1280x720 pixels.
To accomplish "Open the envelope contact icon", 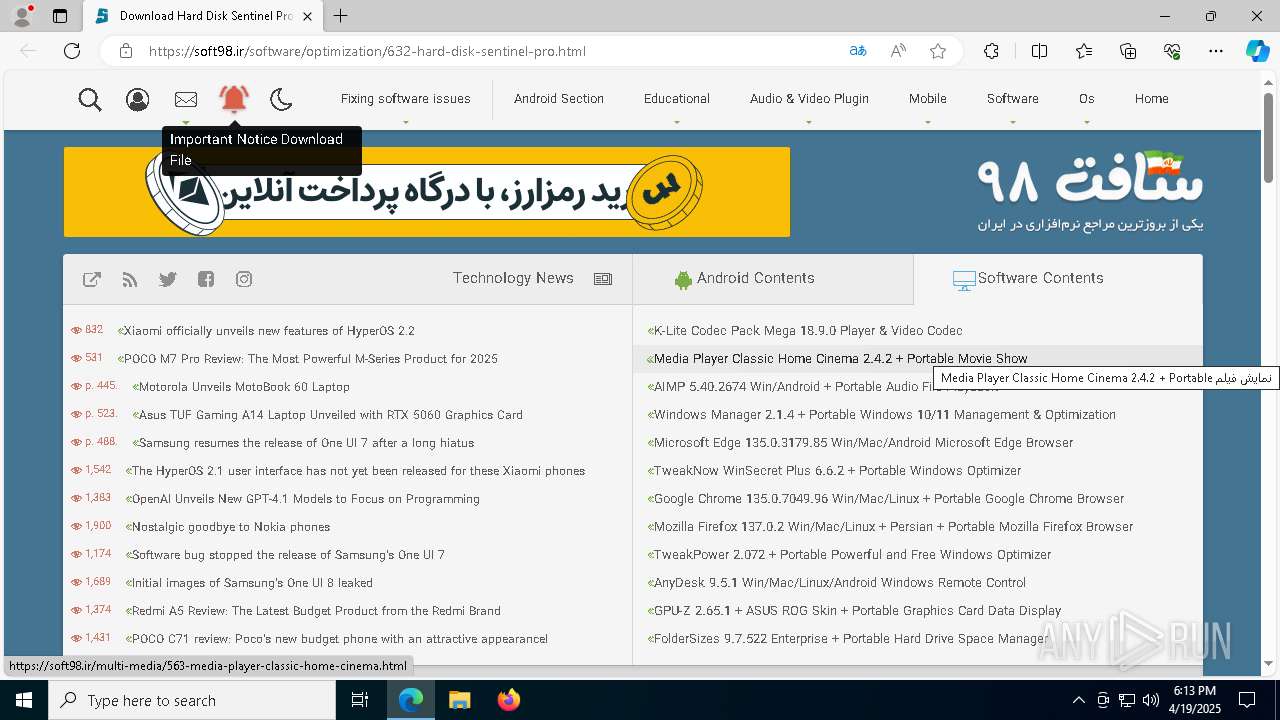I will tap(186, 99).
